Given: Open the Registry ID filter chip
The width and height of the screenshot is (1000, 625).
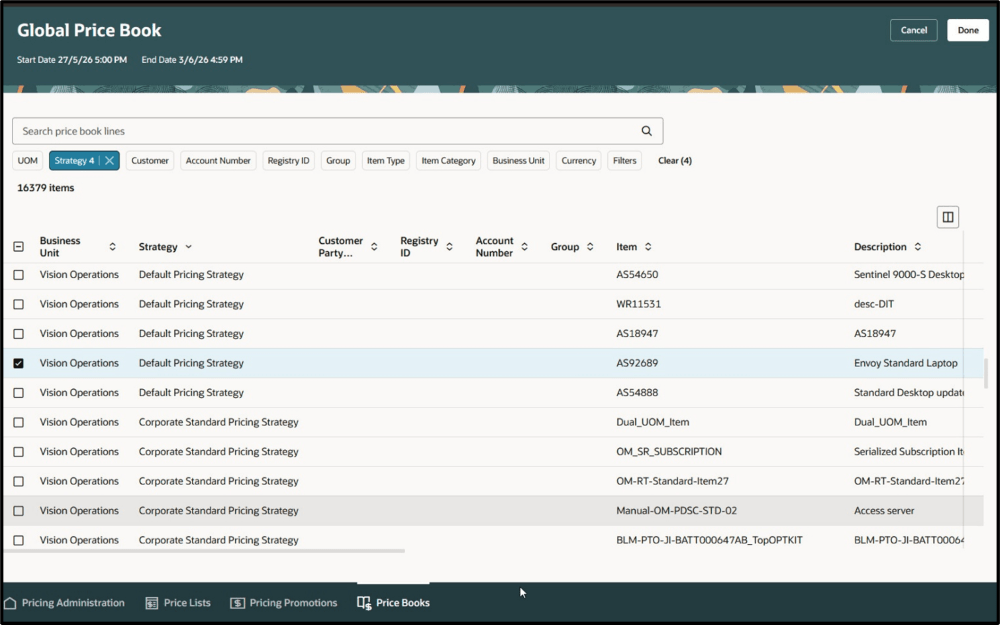Looking at the screenshot, I should pos(288,161).
